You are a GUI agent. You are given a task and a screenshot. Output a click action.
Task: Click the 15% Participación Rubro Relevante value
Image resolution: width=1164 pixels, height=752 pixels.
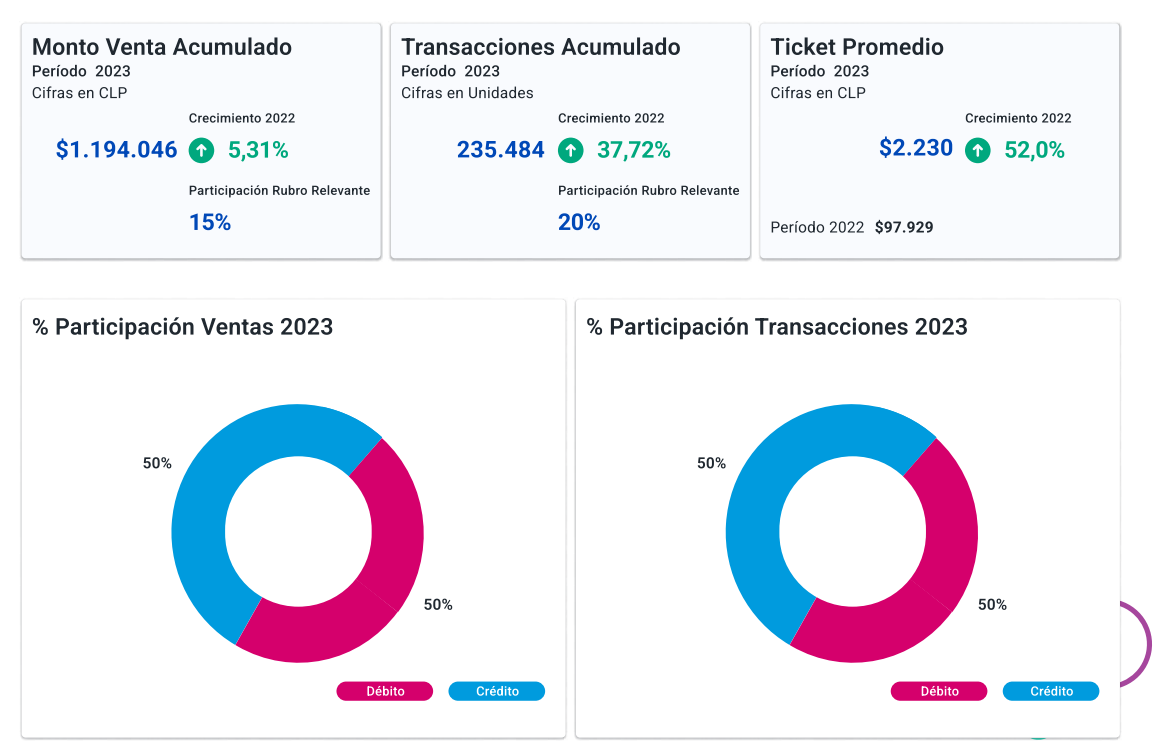[210, 223]
